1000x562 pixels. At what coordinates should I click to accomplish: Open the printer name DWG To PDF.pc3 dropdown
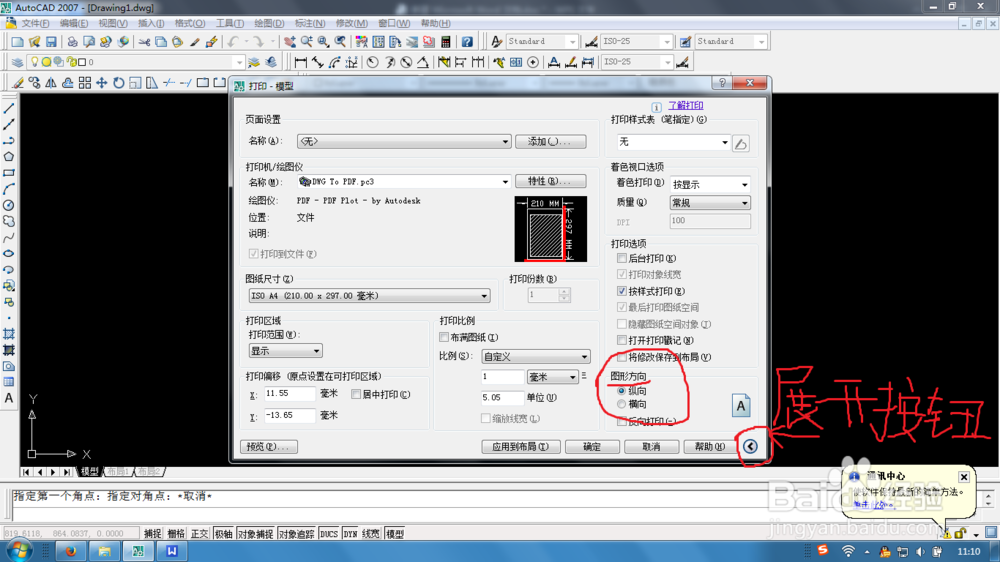[x=404, y=182]
